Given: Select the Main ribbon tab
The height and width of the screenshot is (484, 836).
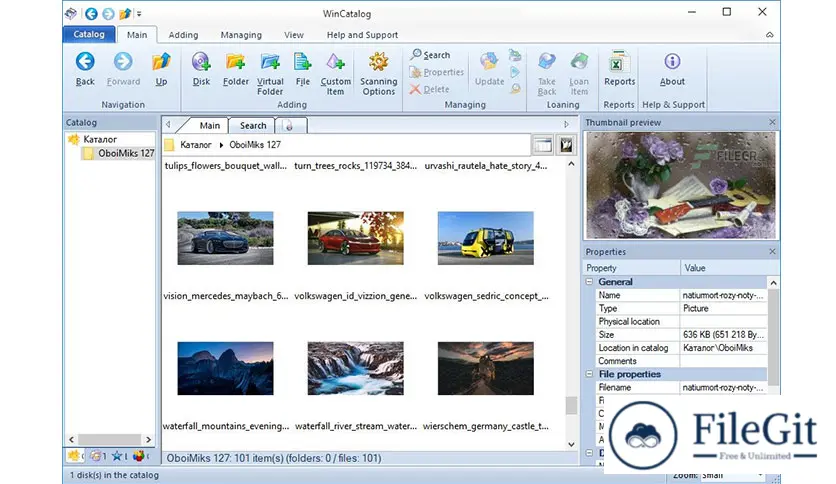Looking at the screenshot, I should [x=136, y=35].
